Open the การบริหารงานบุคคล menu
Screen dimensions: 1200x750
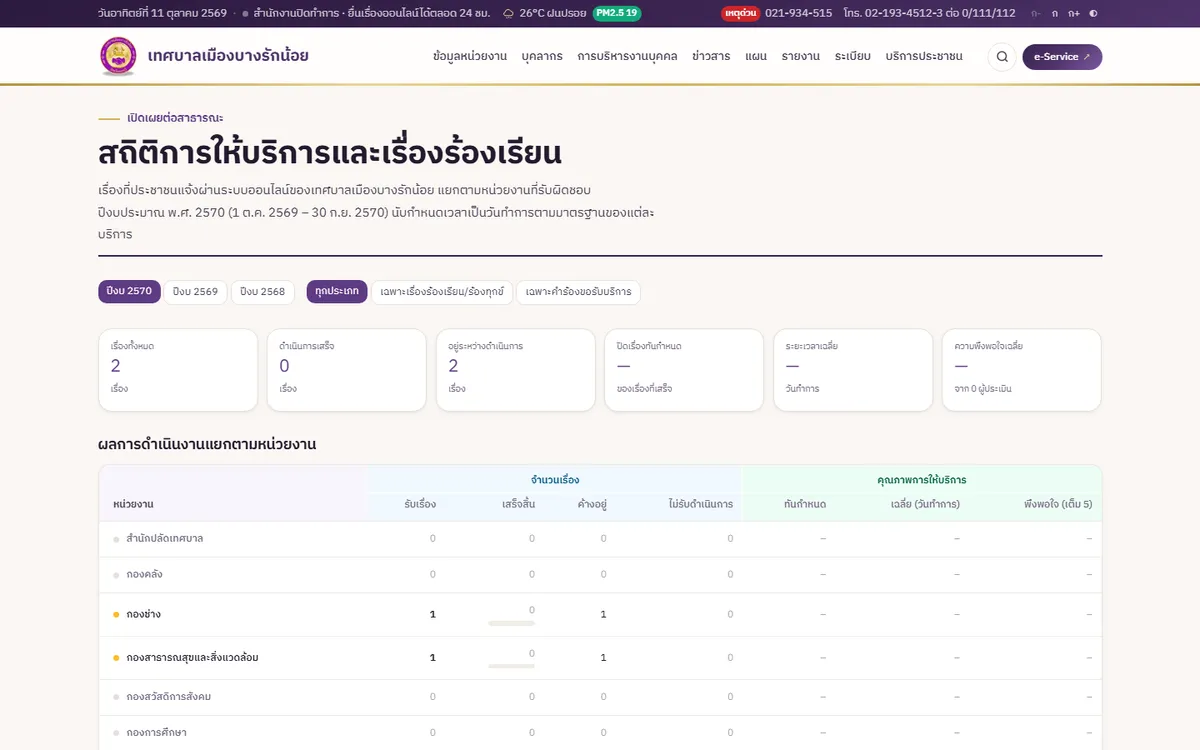[627, 56]
